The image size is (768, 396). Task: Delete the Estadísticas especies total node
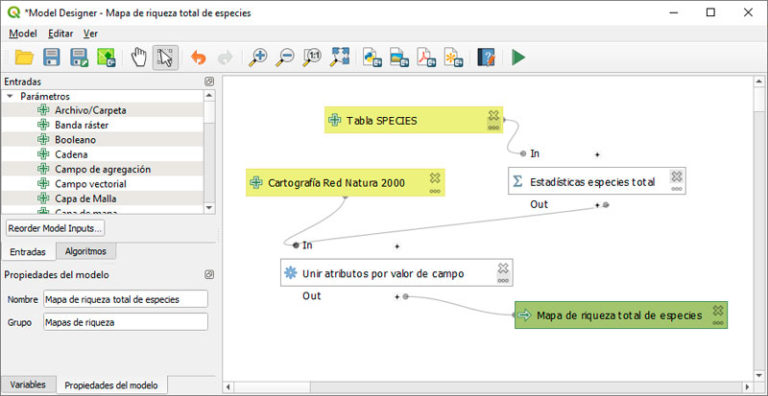point(676,176)
